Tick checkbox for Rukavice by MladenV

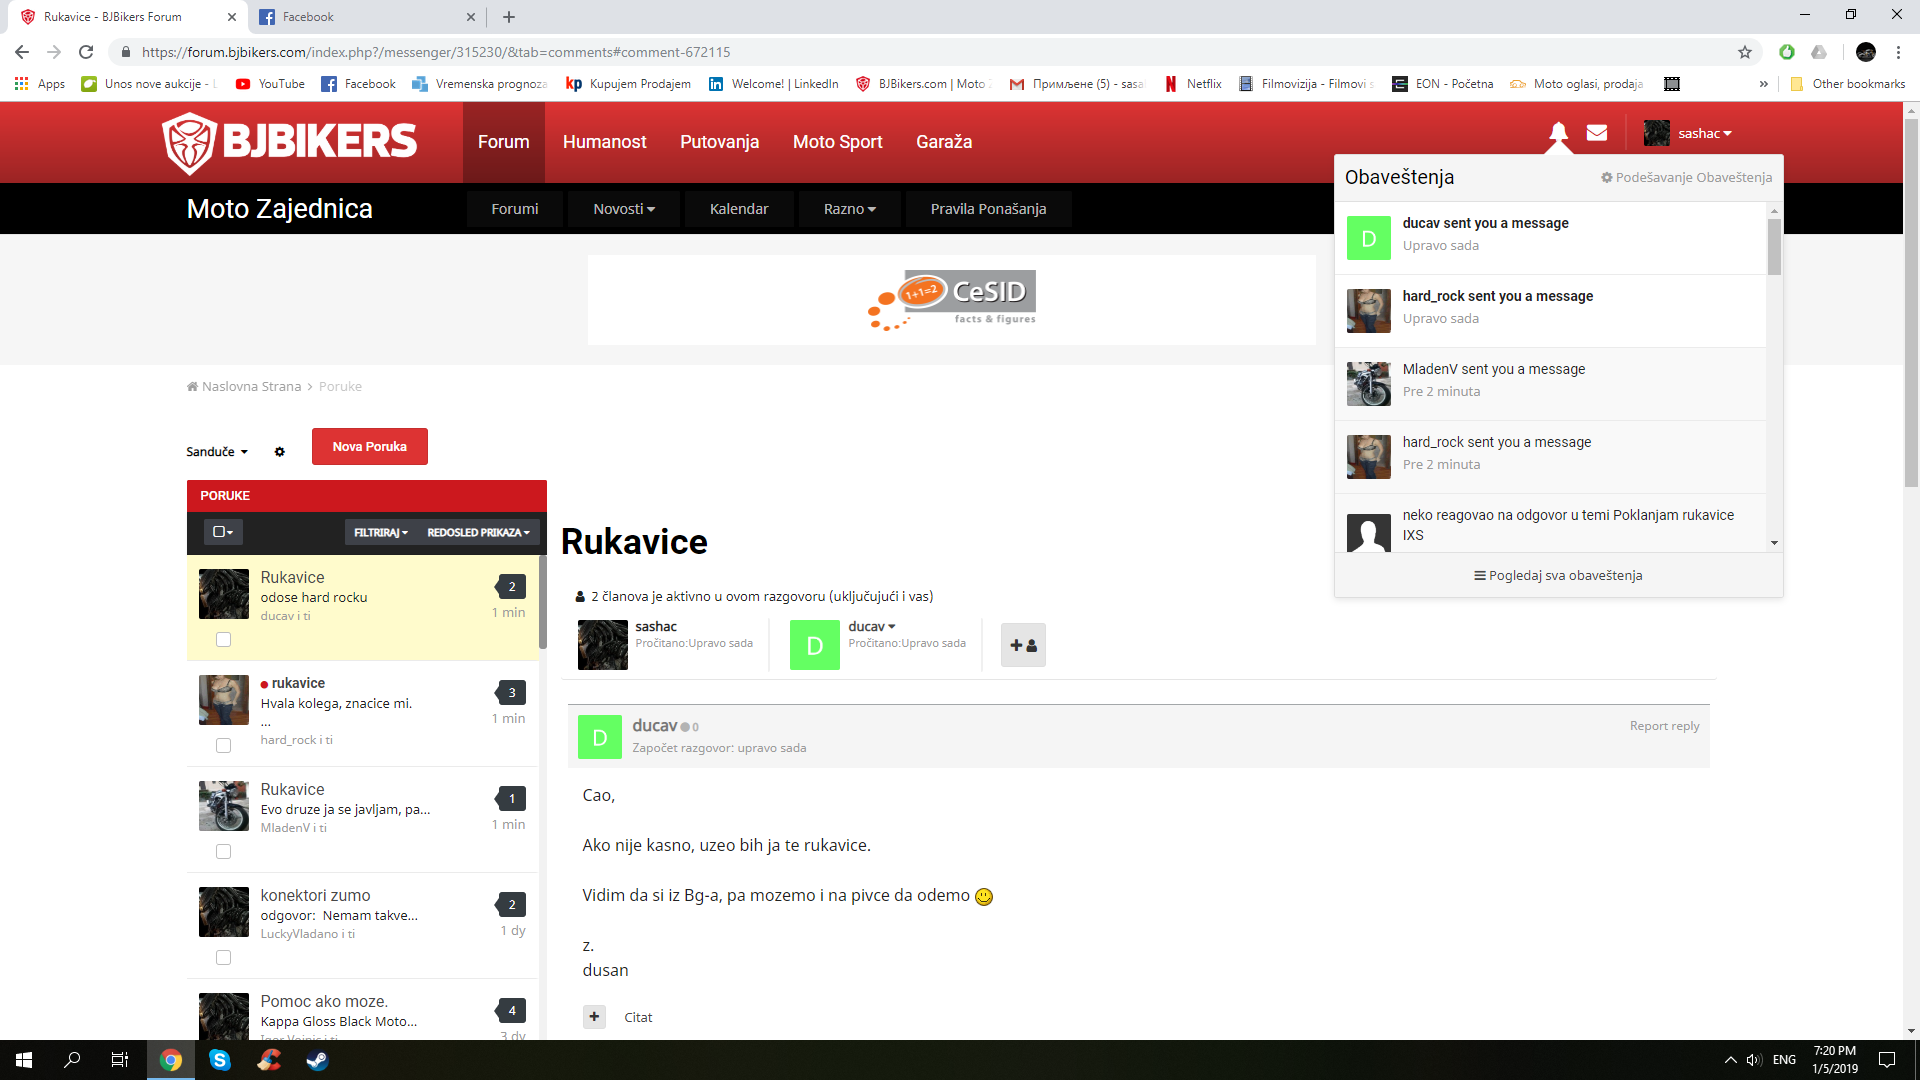click(x=224, y=852)
